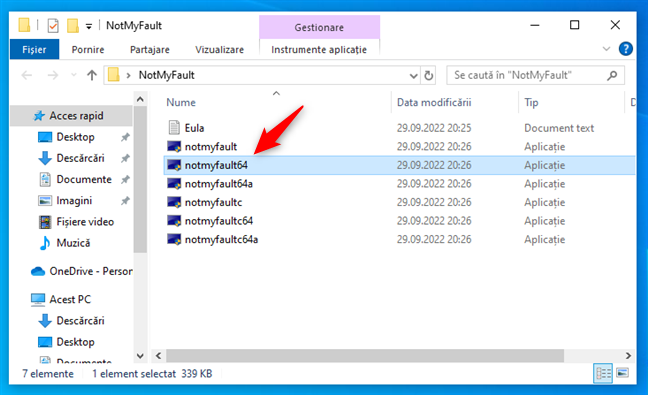Switch to the Partajare ribbon tab
The image size is (648, 395).
click(x=150, y=50)
